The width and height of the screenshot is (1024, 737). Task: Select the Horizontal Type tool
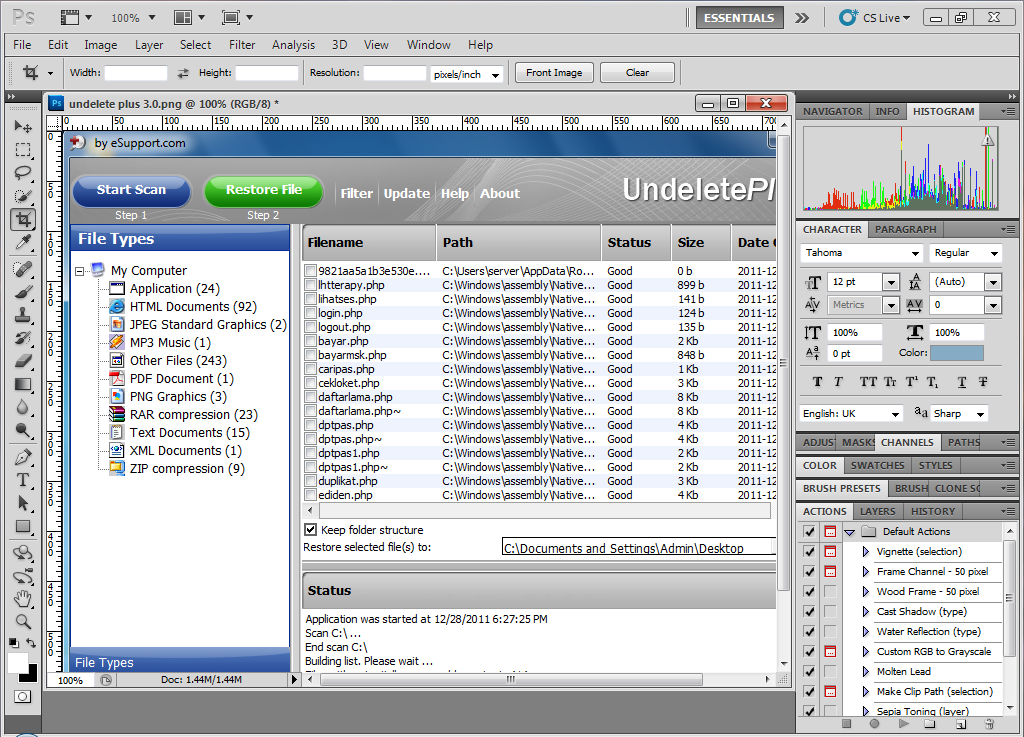click(x=23, y=480)
